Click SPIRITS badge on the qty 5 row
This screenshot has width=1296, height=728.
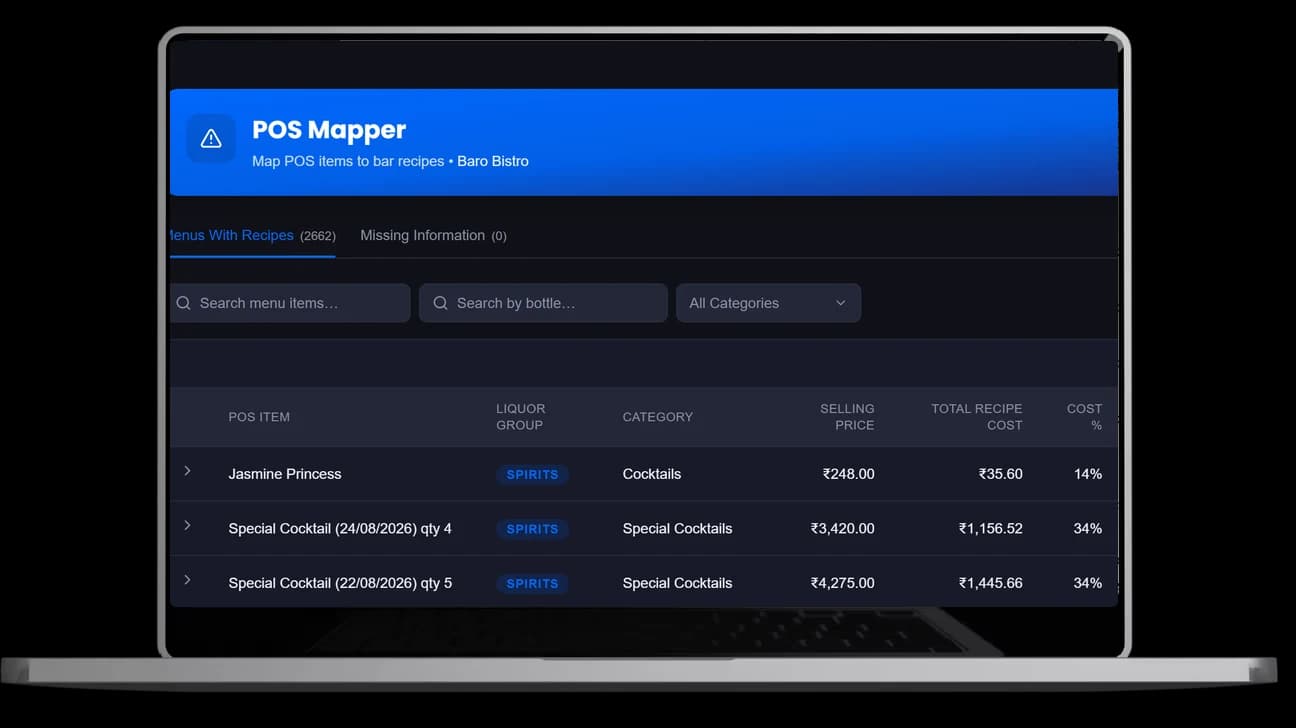532,584
